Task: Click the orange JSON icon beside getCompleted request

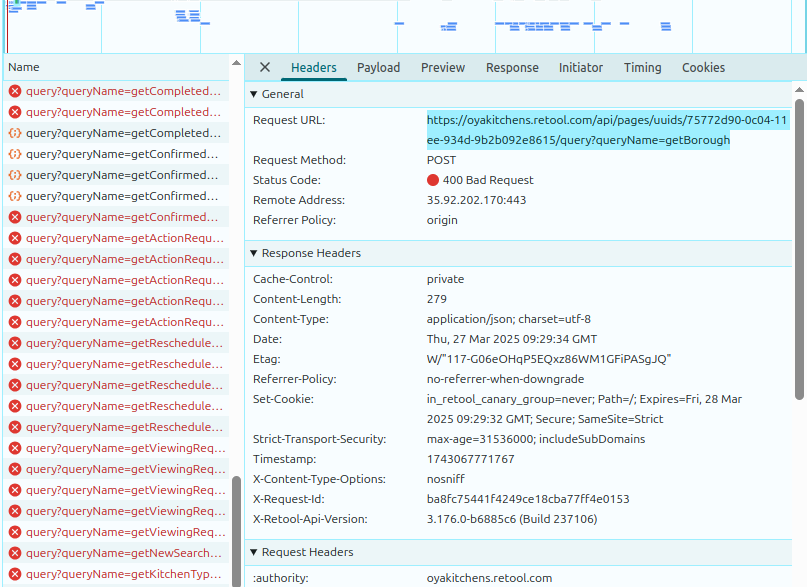Action: pos(15,133)
